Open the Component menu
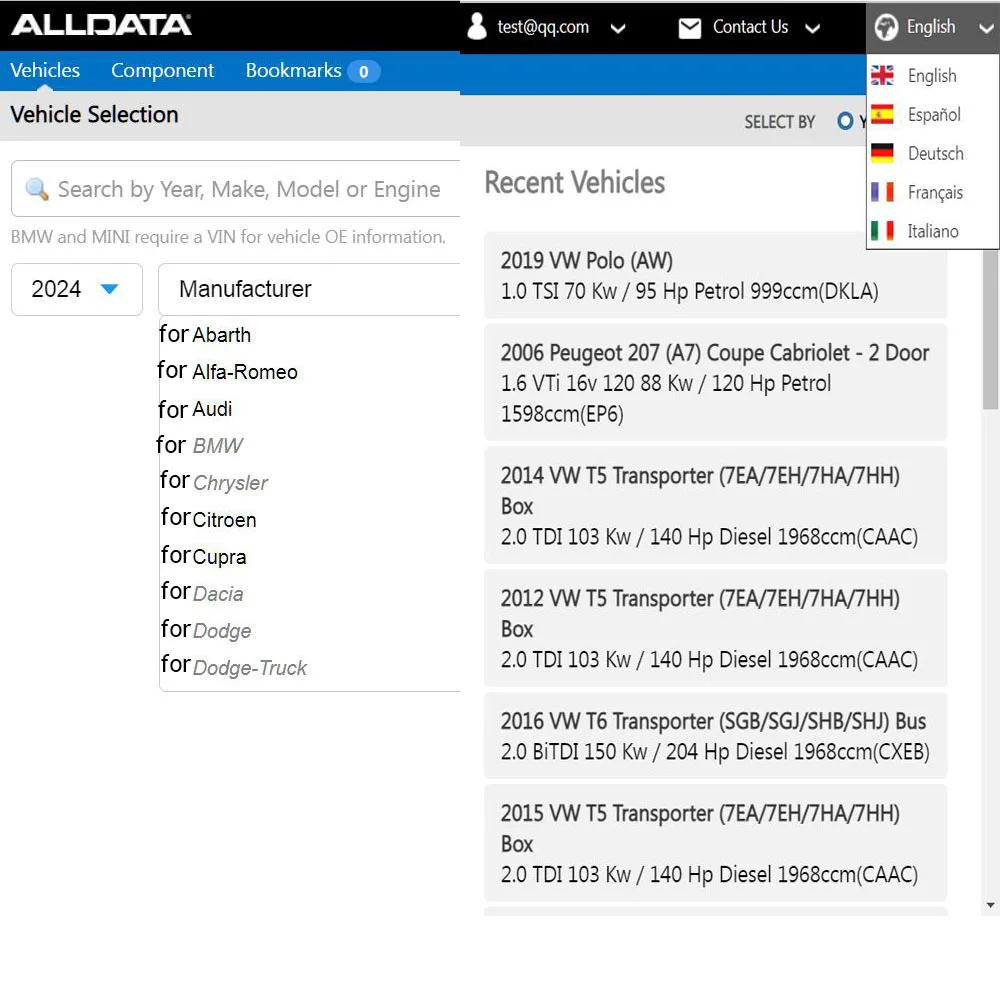The width and height of the screenshot is (1000, 1000). [x=162, y=70]
